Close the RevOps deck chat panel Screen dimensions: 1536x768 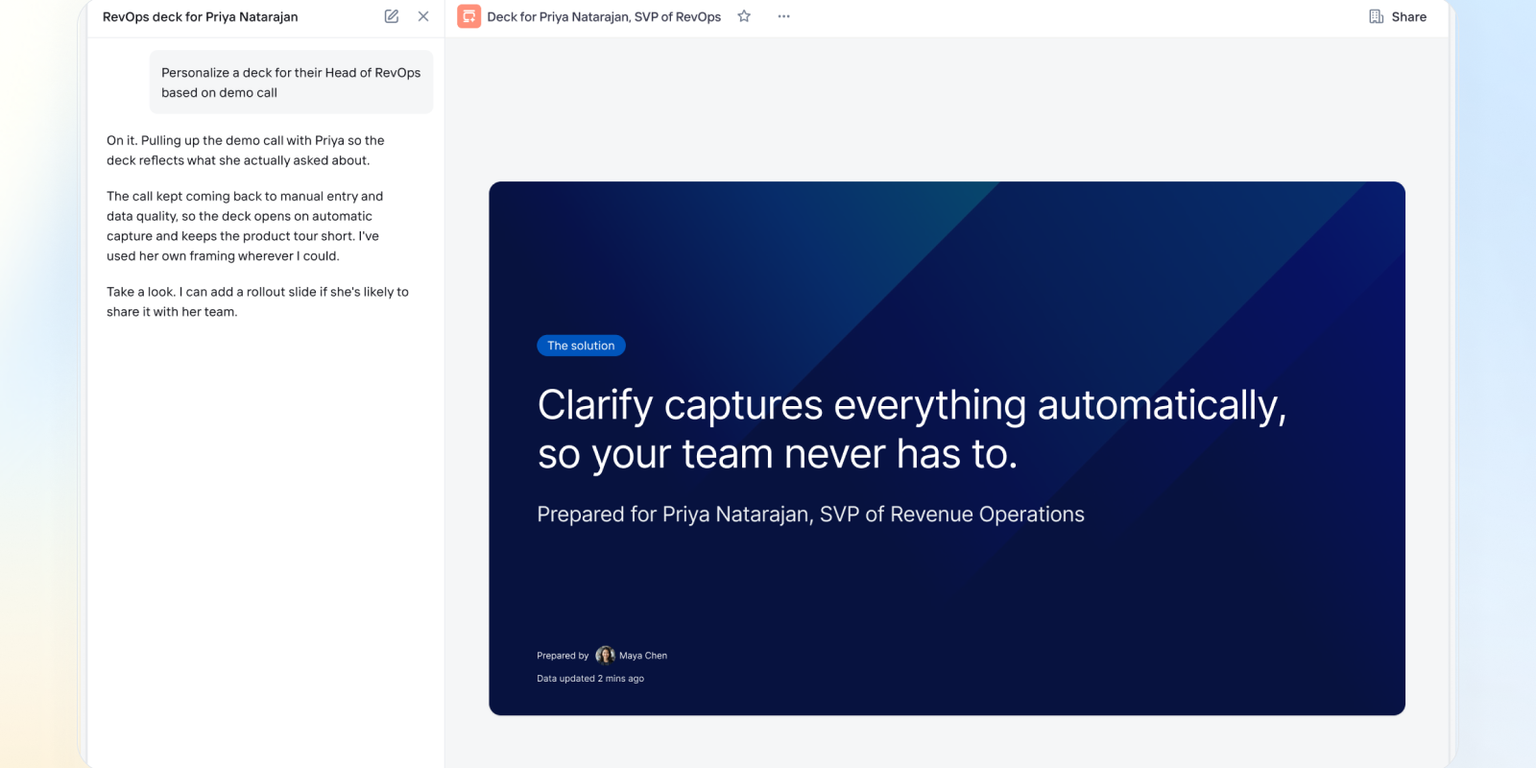[x=423, y=16]
